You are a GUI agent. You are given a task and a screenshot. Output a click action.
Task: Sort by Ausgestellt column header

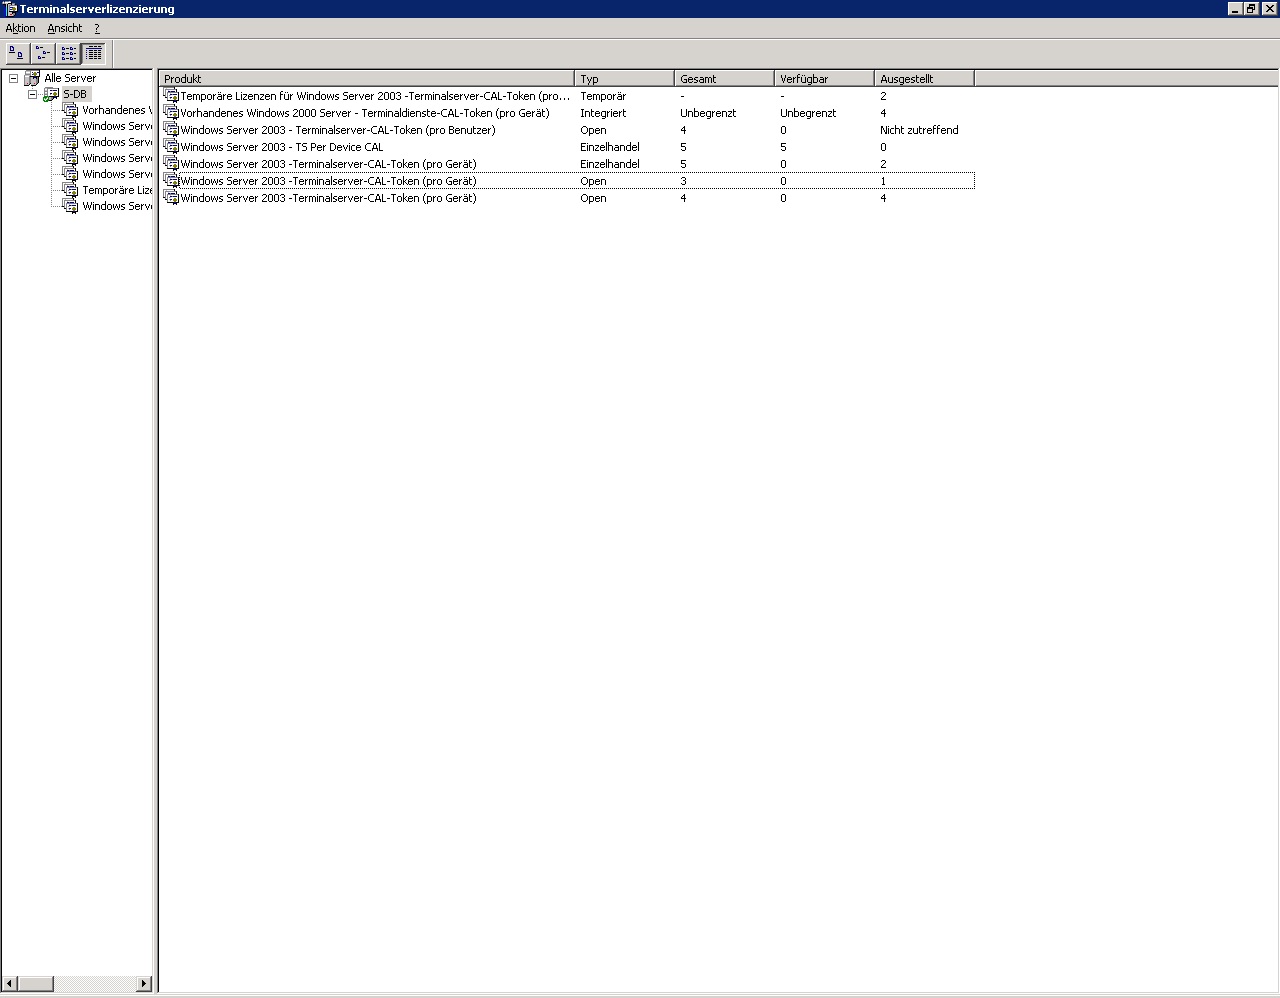[x=925, y=78]
